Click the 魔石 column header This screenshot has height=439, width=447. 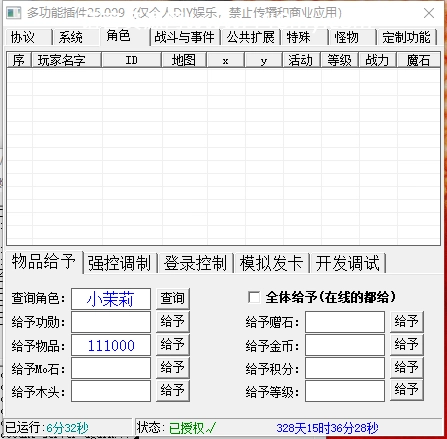point(419,61)
